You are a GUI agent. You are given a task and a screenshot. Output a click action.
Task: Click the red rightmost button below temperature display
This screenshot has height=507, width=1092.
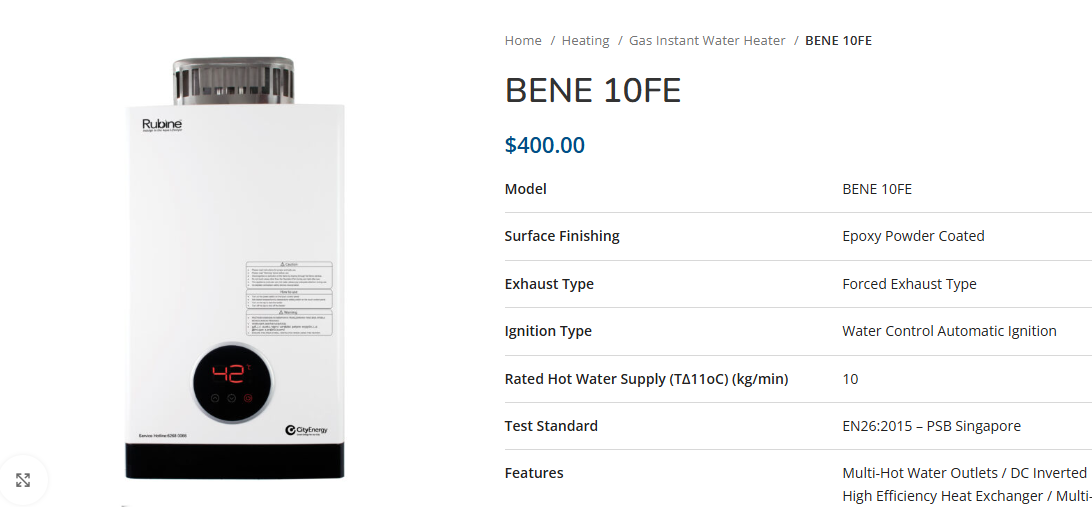pyautogui.click(x=249, y=397)
